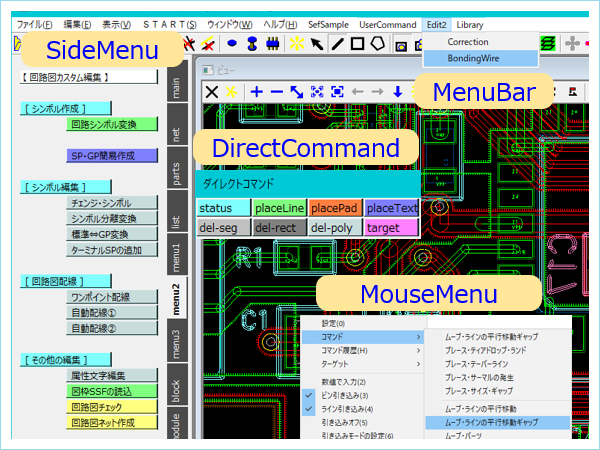600x450 pixels.
Task: Open the Edit2 menu dropdown
Action: click(436, 23)
